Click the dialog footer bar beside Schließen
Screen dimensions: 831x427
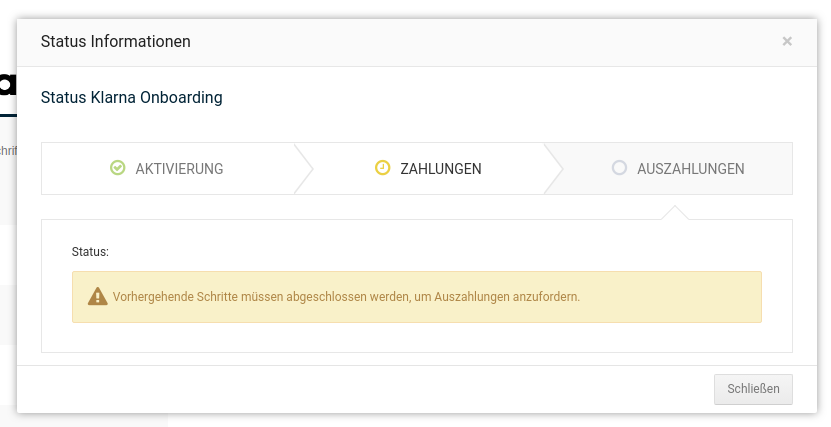(x=366, y=389)
